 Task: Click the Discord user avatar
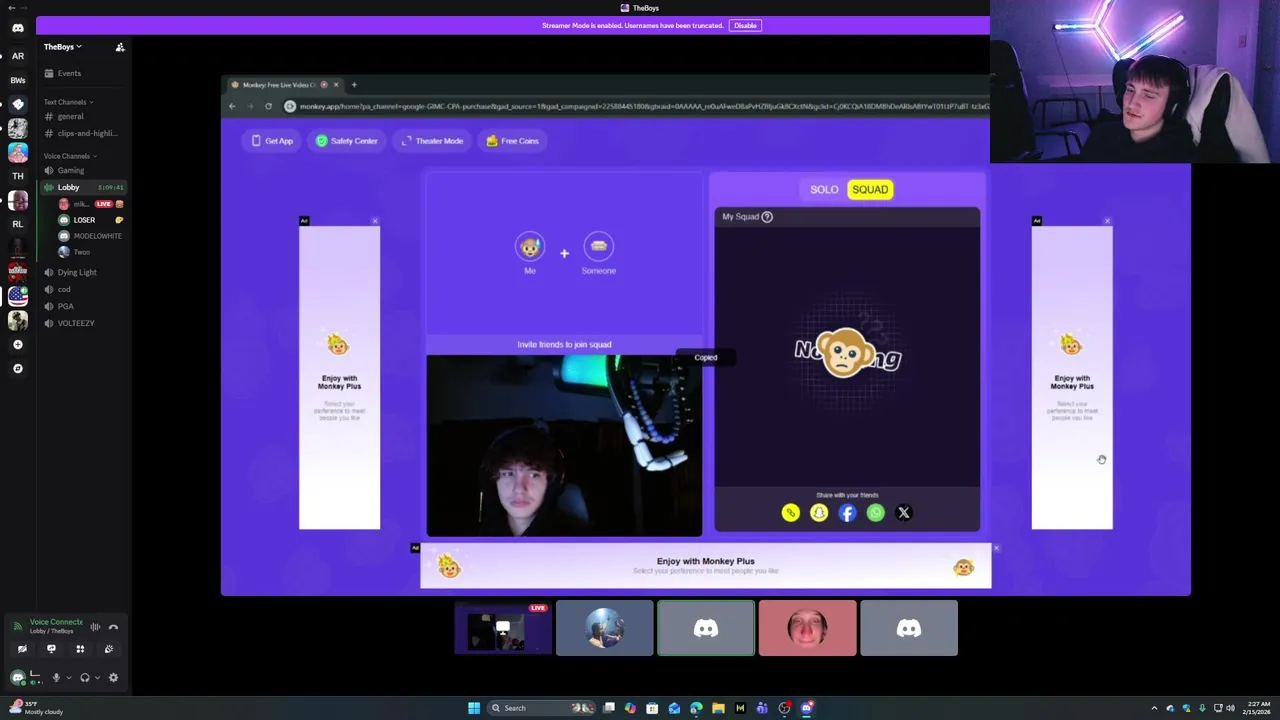(18, 678)
